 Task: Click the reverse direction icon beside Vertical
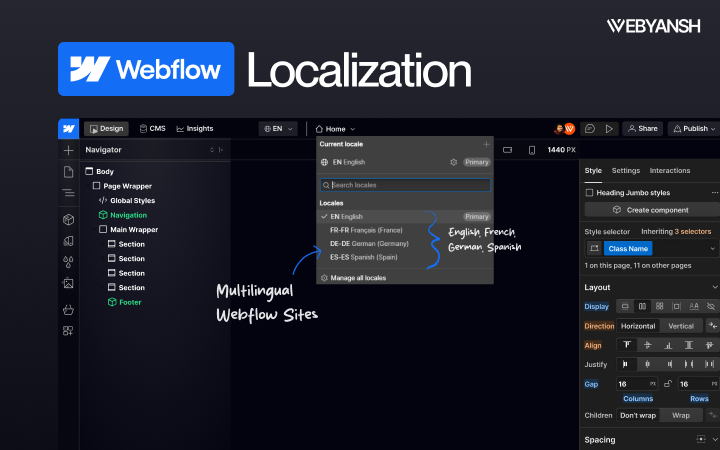pyautogui.click(x=713, y=326)
